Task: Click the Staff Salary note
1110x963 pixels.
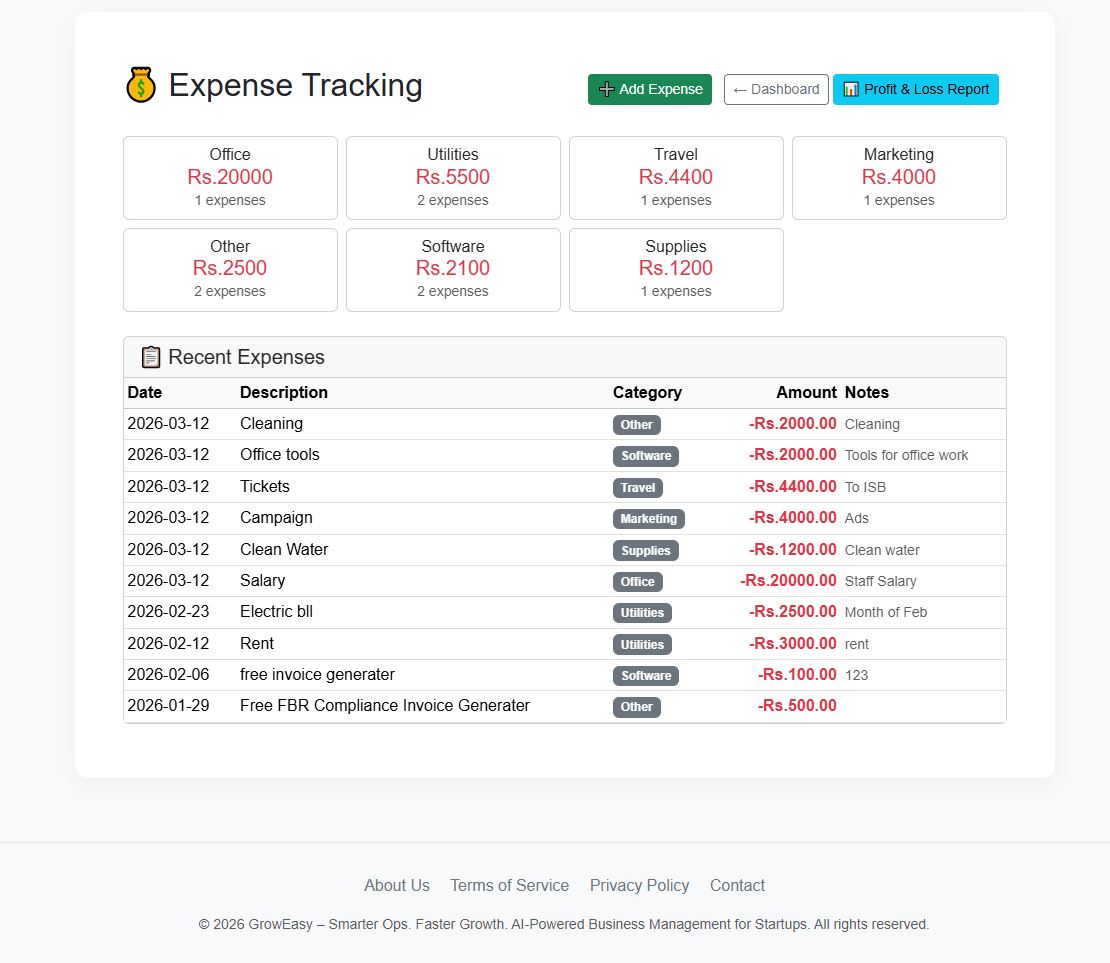Action: click(x=881, y=581)
